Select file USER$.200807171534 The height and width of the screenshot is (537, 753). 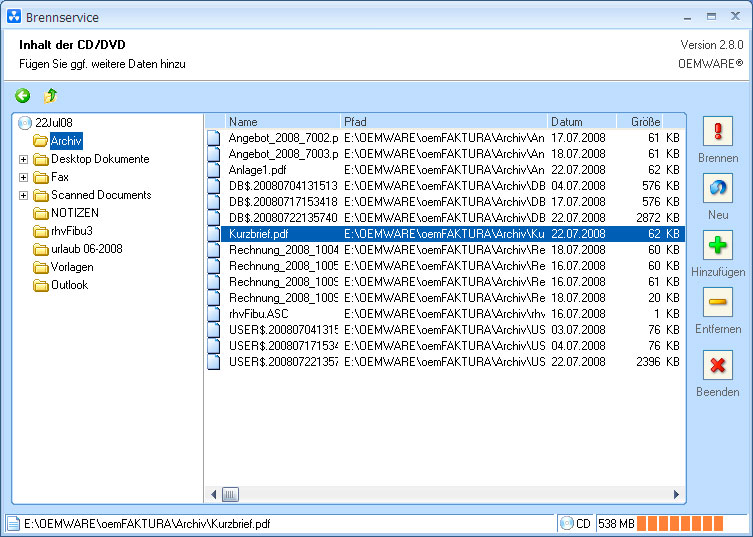click(x=283, y=346)
